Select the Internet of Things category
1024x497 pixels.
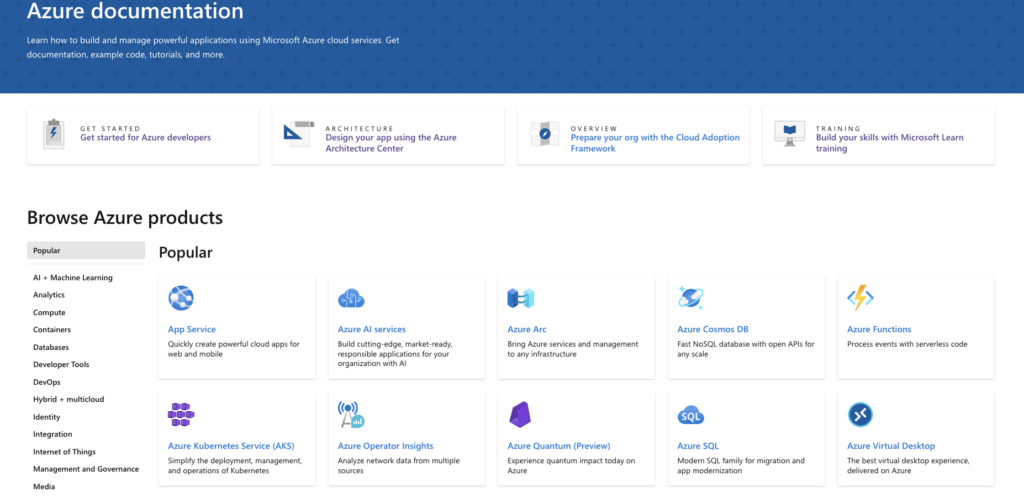[65, 451]
